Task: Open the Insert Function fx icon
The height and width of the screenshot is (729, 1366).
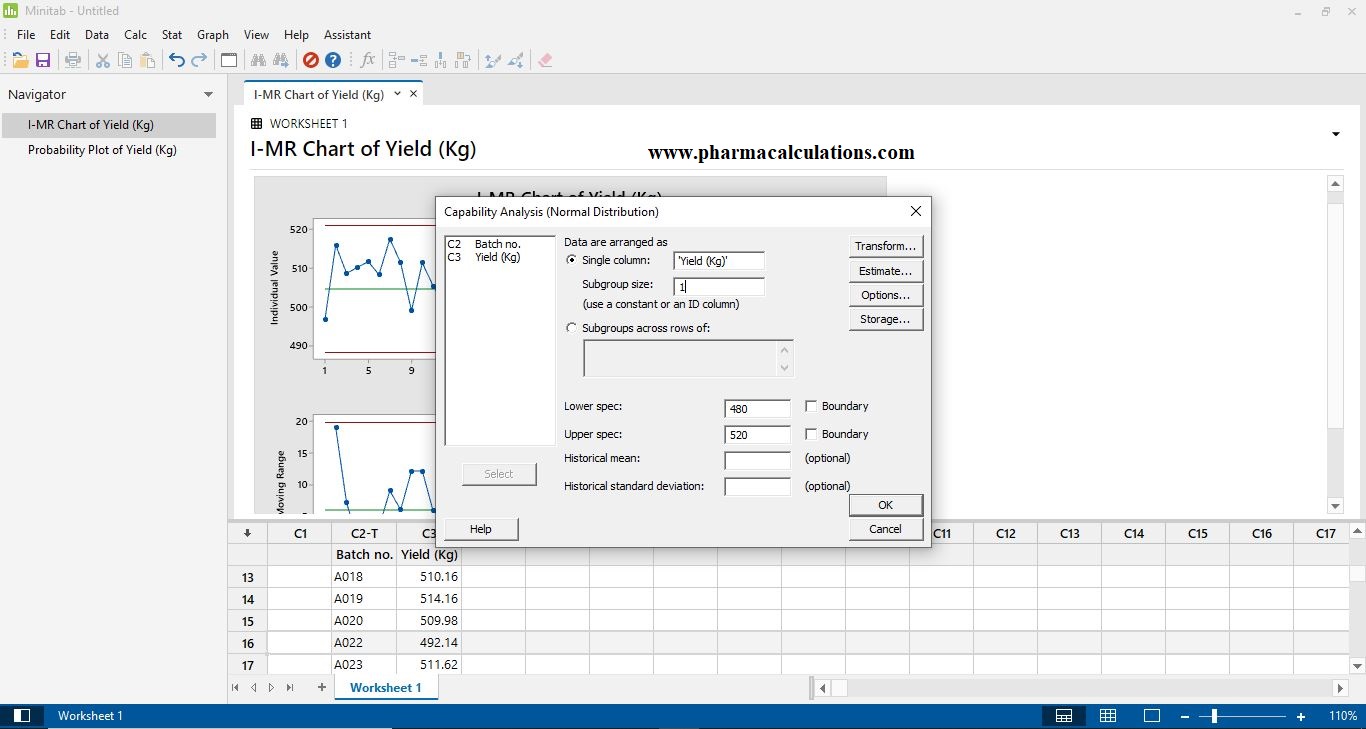Action: 368,60
